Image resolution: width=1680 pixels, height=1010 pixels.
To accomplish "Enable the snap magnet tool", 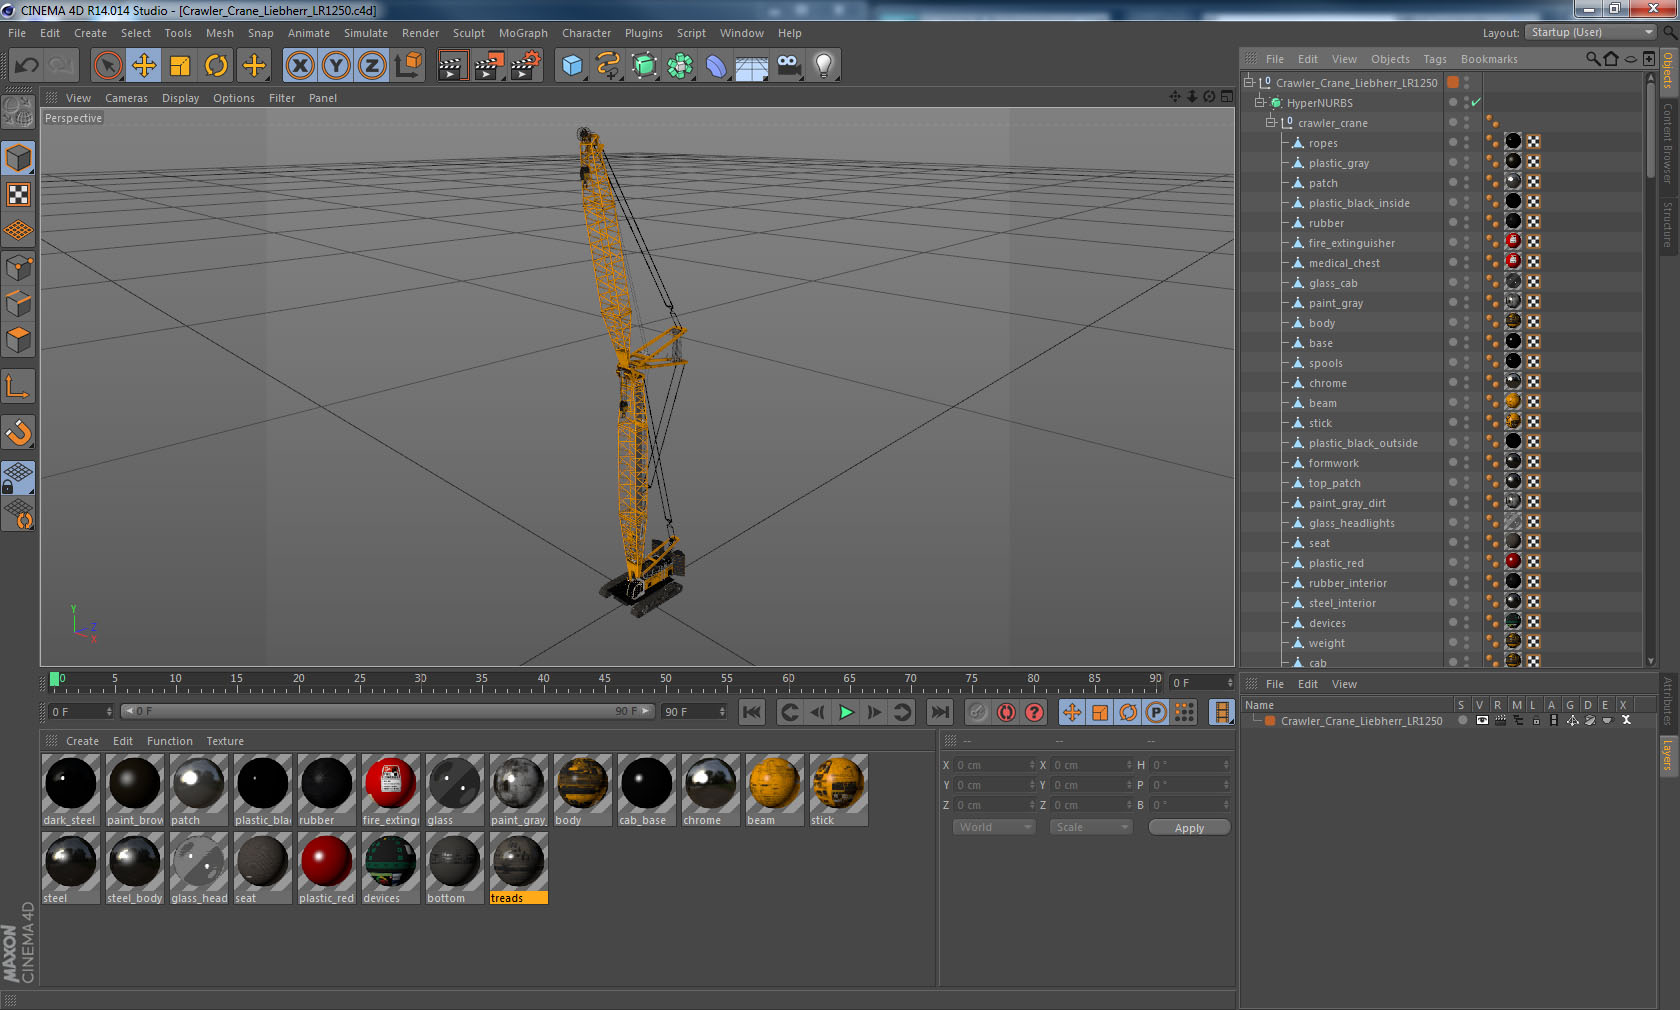I will tap(19, 432).
